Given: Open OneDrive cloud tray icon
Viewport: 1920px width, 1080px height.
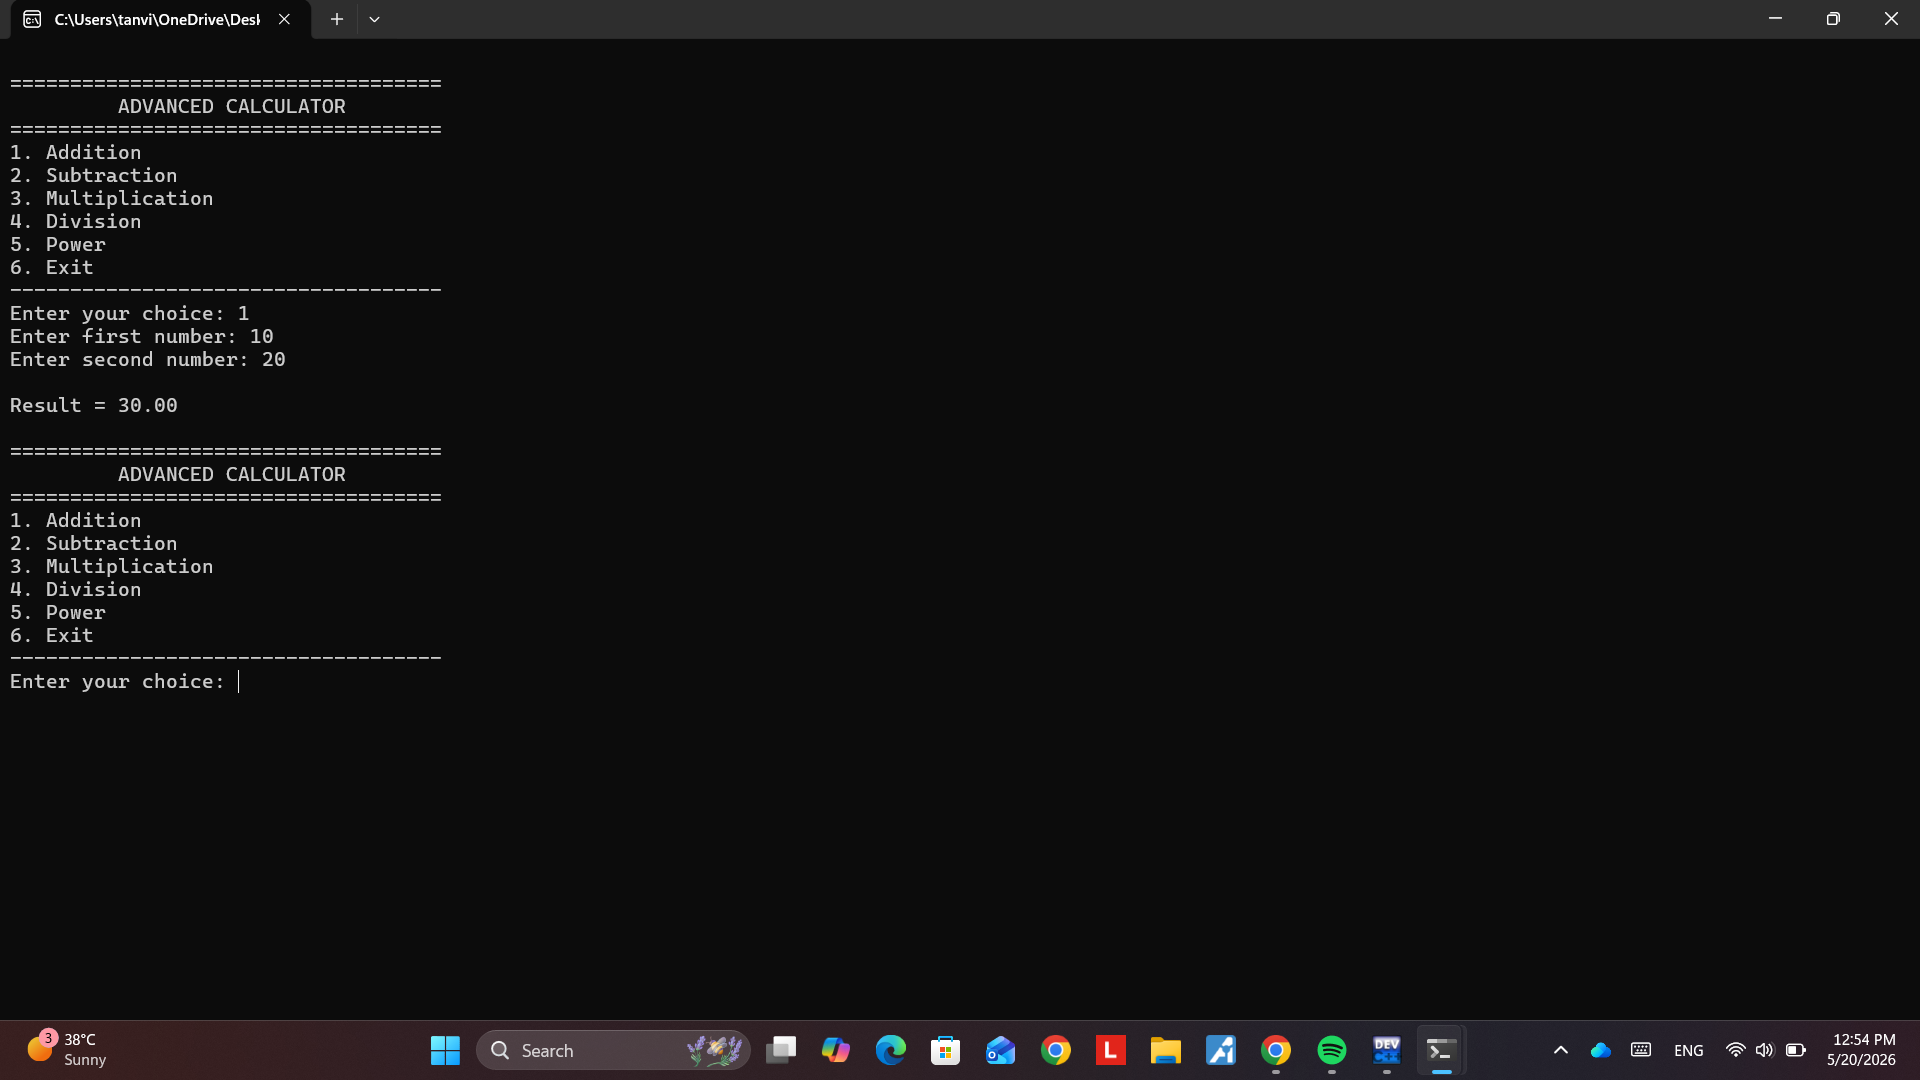Looking at the screenshot, I should pos(1601,1050).
